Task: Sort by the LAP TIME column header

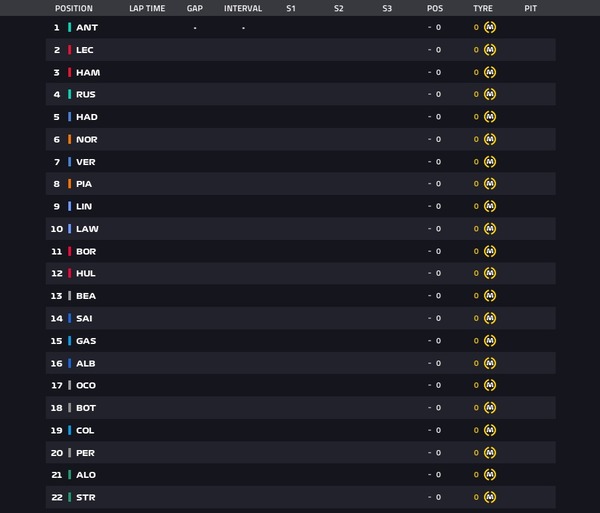Action: point(147,8)
